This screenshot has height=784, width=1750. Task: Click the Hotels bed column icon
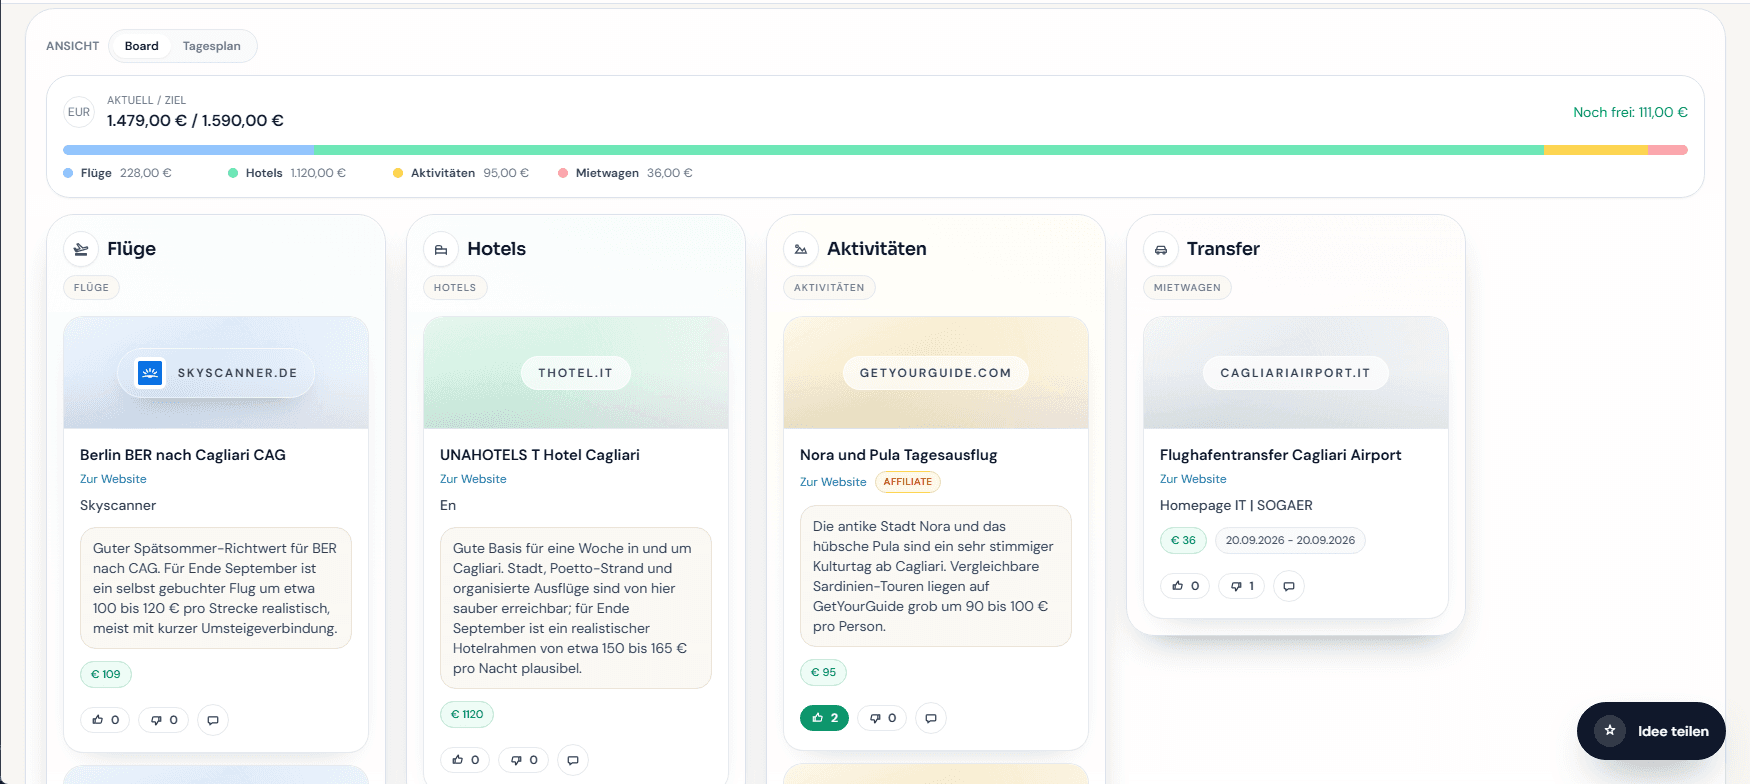click(441, 249)
